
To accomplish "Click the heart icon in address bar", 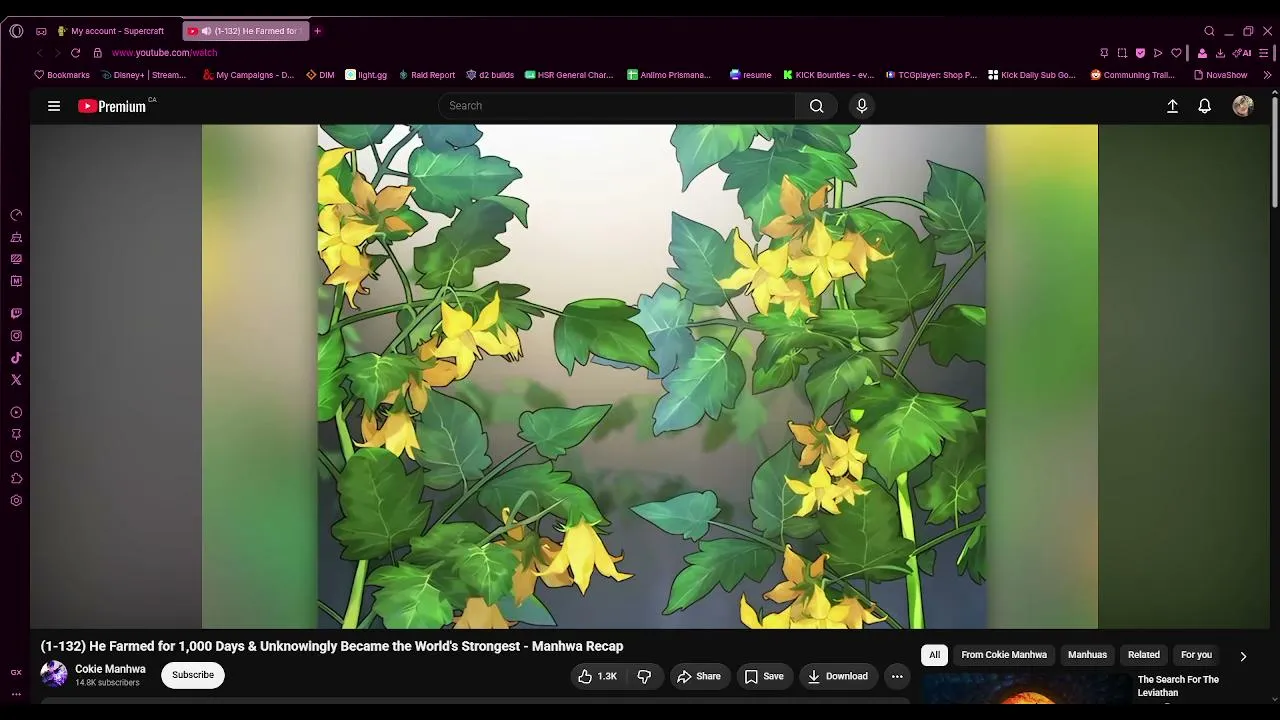I will (1176, 53).
